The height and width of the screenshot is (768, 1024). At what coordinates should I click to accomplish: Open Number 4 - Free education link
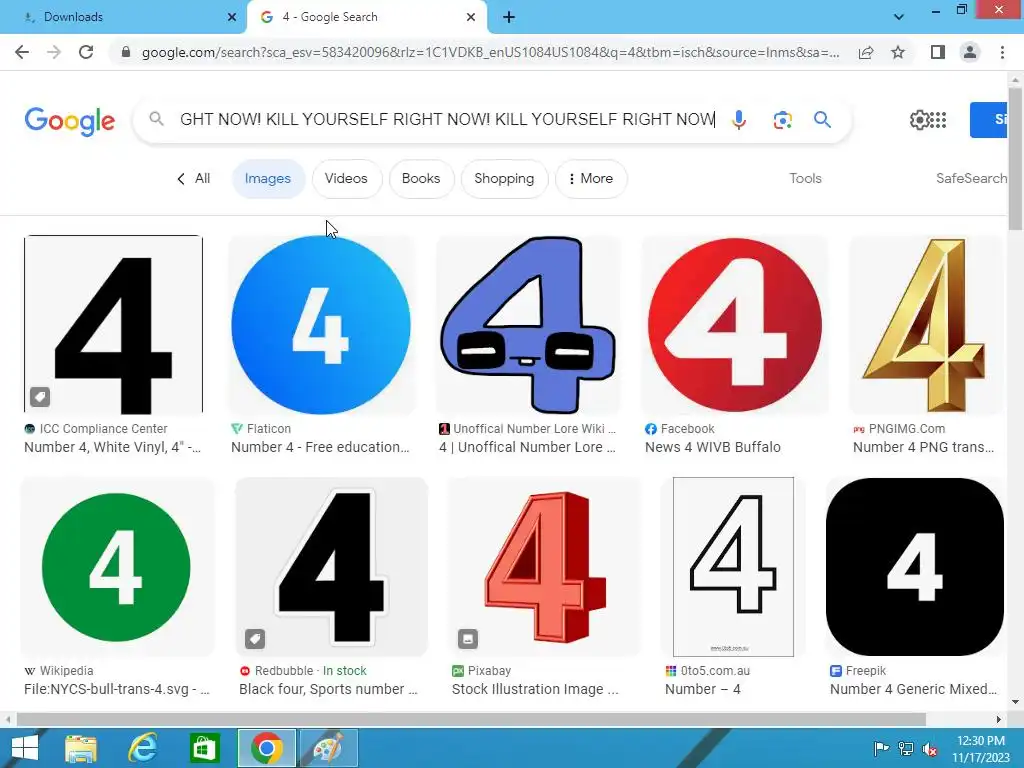tap(320, 447)
